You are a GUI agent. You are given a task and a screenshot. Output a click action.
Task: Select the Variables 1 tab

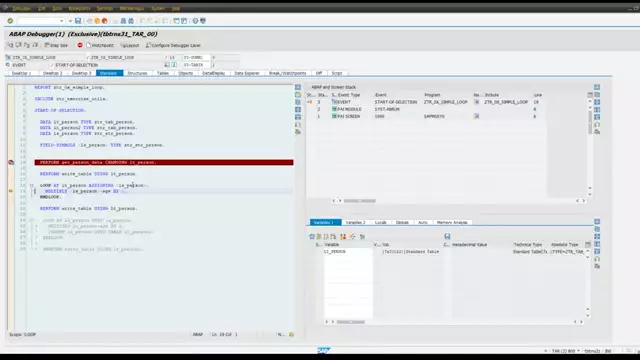pyautogui.click(x=326, y=222)
